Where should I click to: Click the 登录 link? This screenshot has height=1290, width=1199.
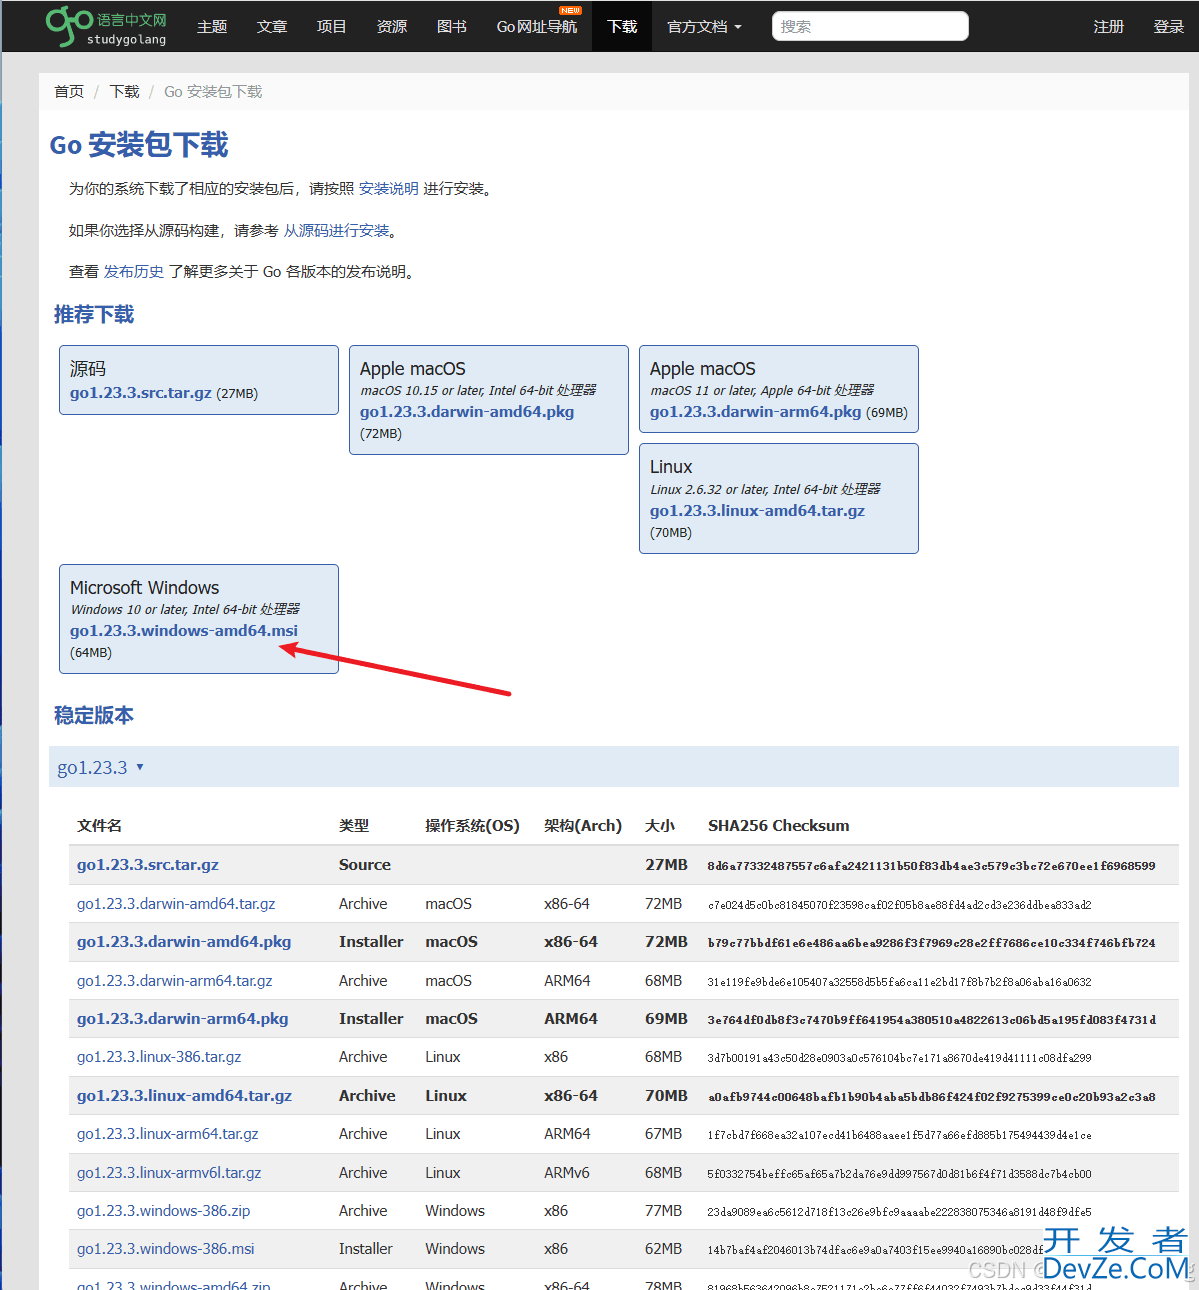pyautogui.click(x=1169, y=26)
